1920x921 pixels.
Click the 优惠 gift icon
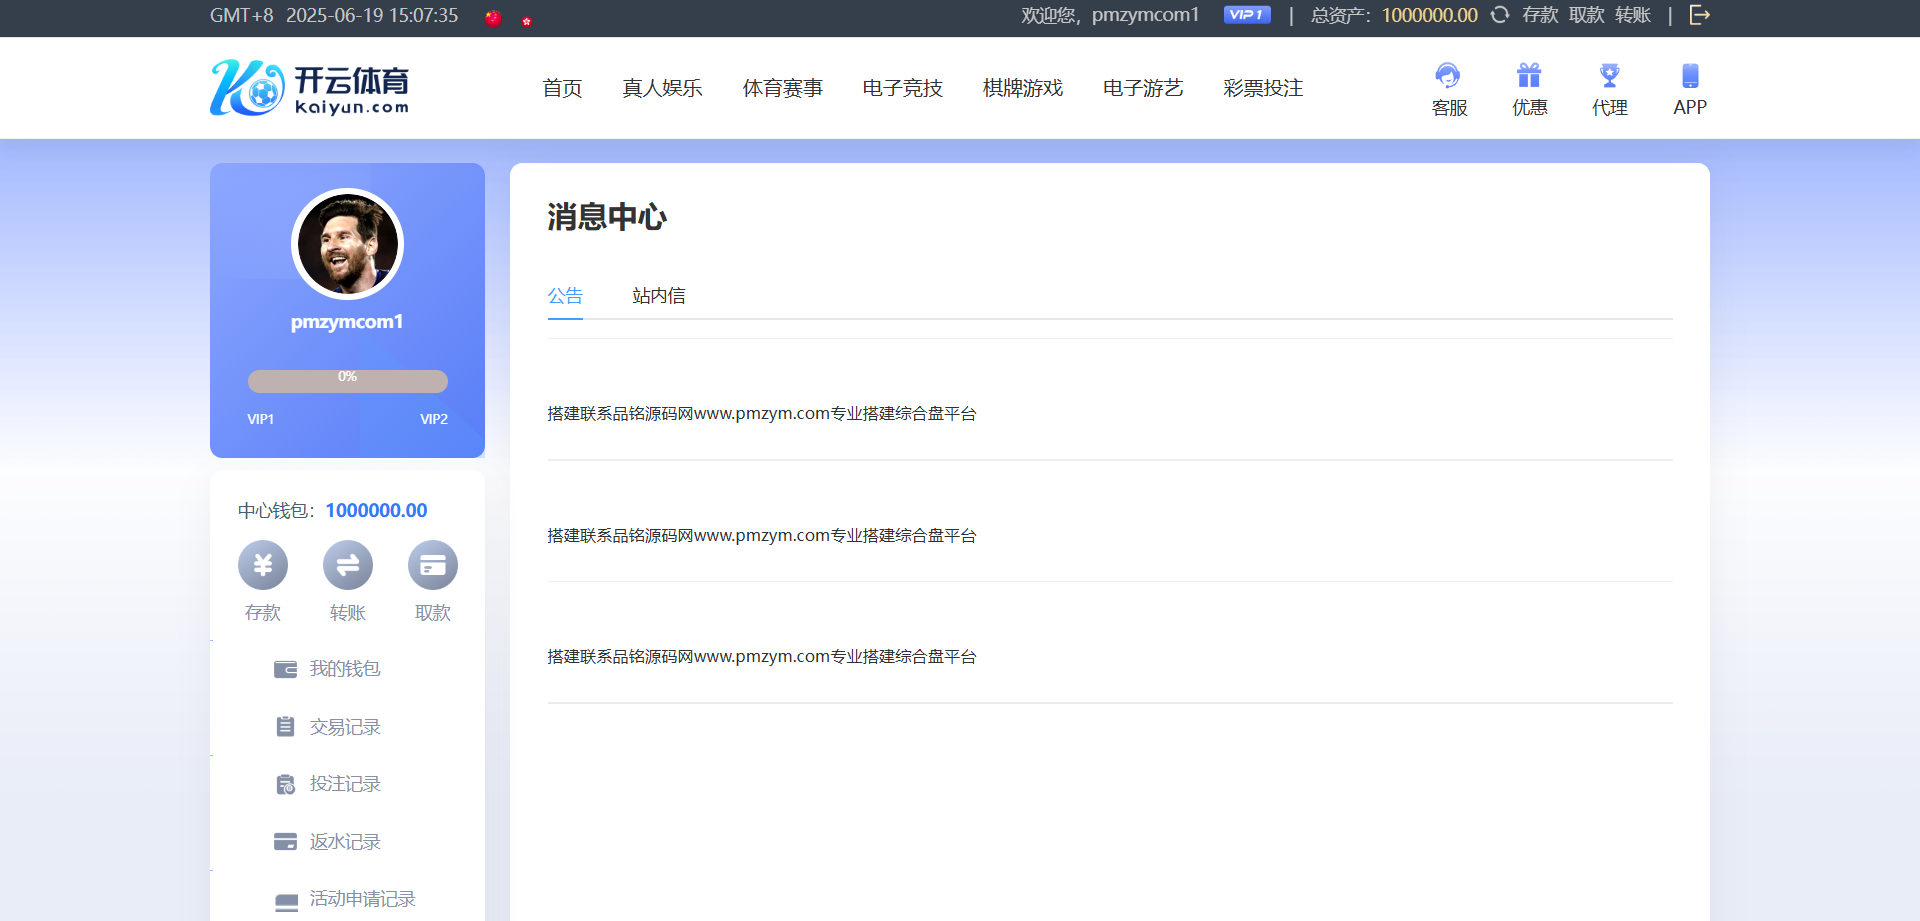point(1529,77)
